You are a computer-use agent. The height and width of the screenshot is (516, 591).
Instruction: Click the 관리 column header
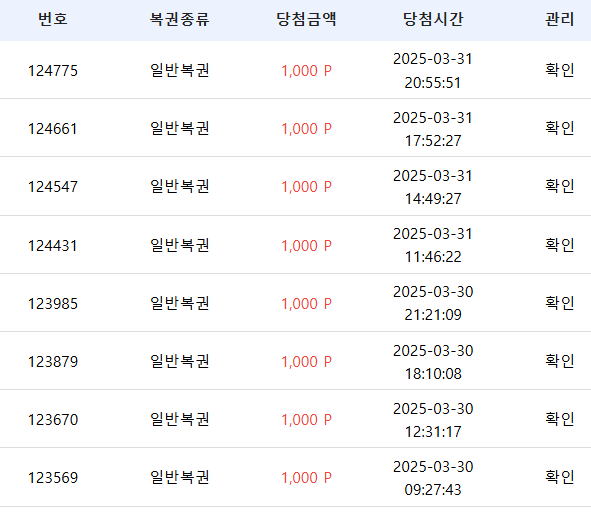click(x=559, y=19)
